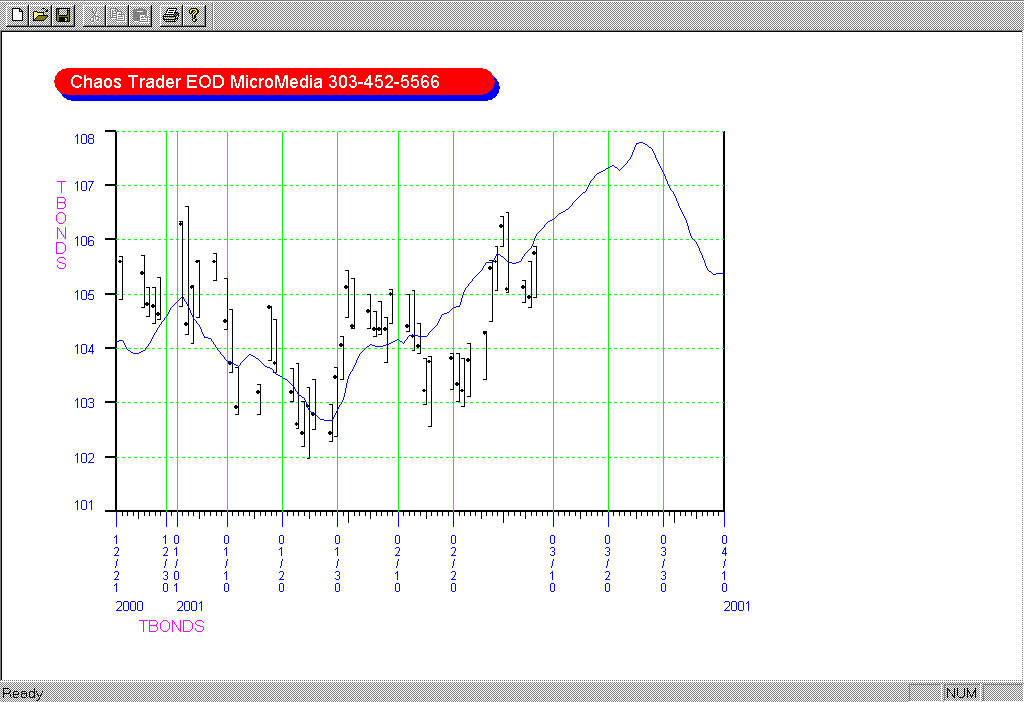
Task: Click the 12/21 date axis label
Action: (116, 564)
